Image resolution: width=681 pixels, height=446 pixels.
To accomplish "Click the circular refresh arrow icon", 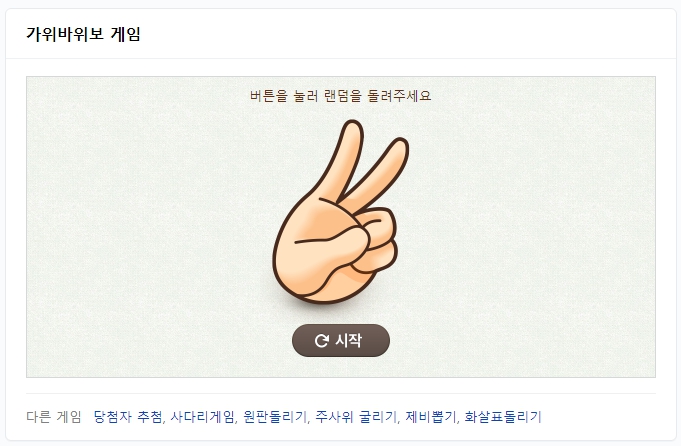I will [x=321, y=341].
